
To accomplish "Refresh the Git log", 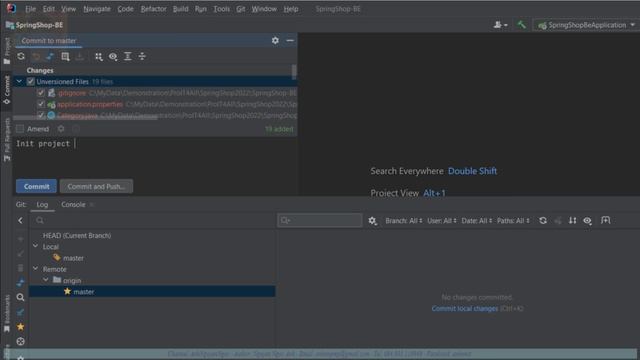I will click(543, 220).
